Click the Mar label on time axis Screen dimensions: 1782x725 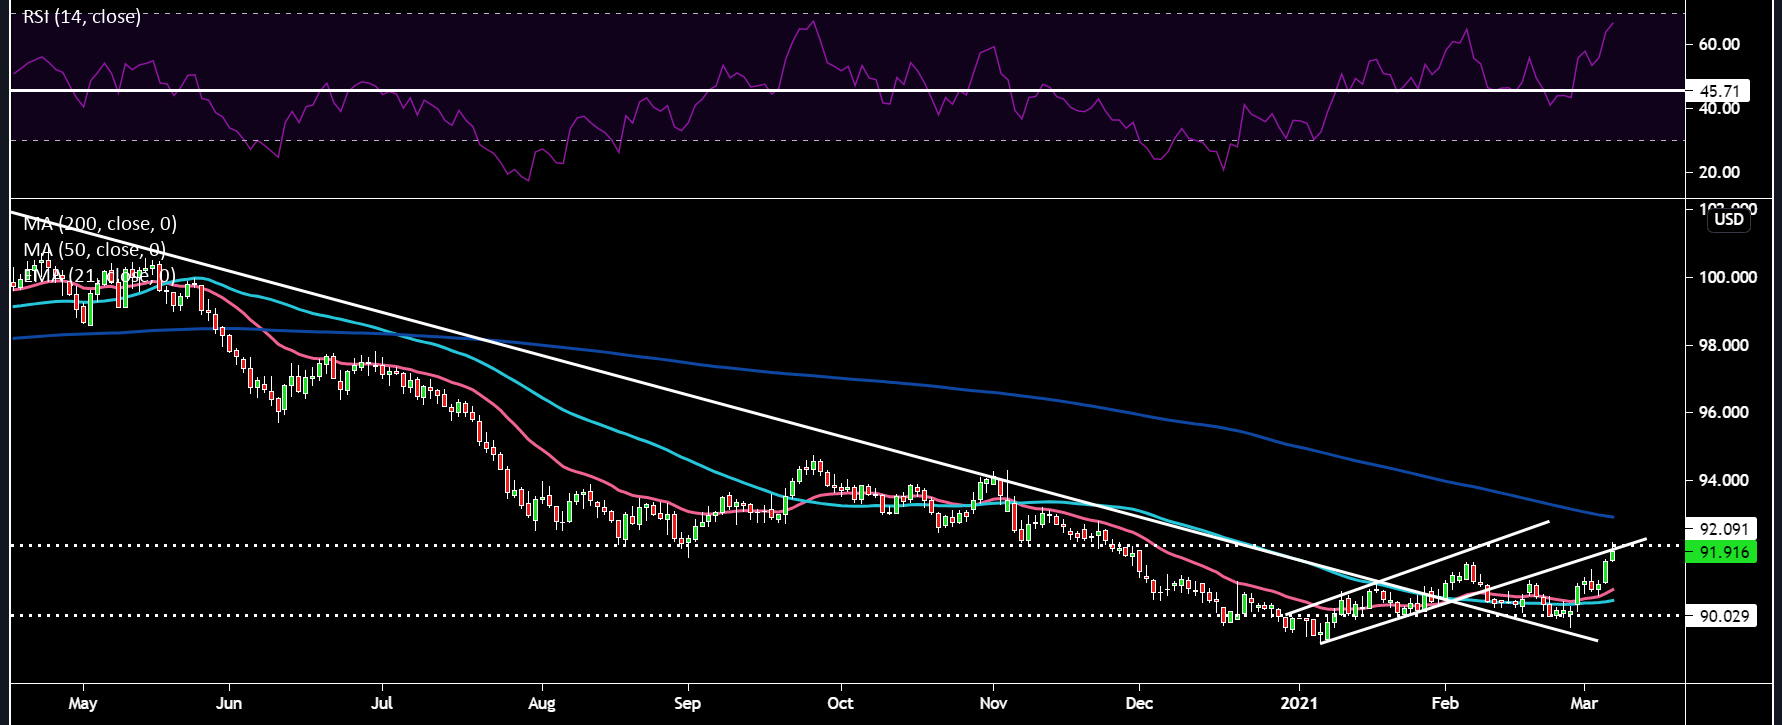click(1584, 704)
